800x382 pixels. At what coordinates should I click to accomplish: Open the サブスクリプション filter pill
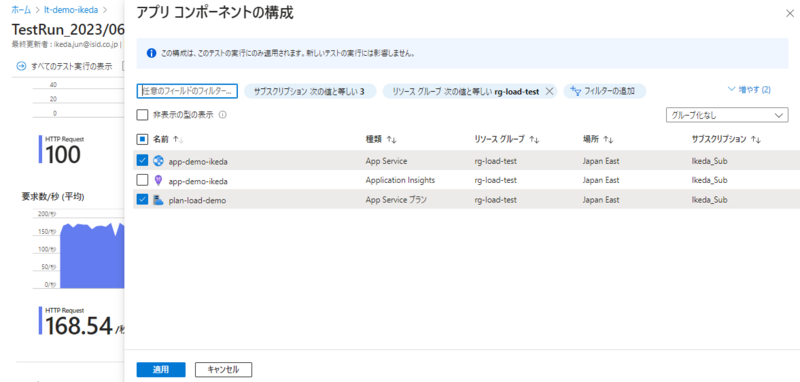click(310, 91)
